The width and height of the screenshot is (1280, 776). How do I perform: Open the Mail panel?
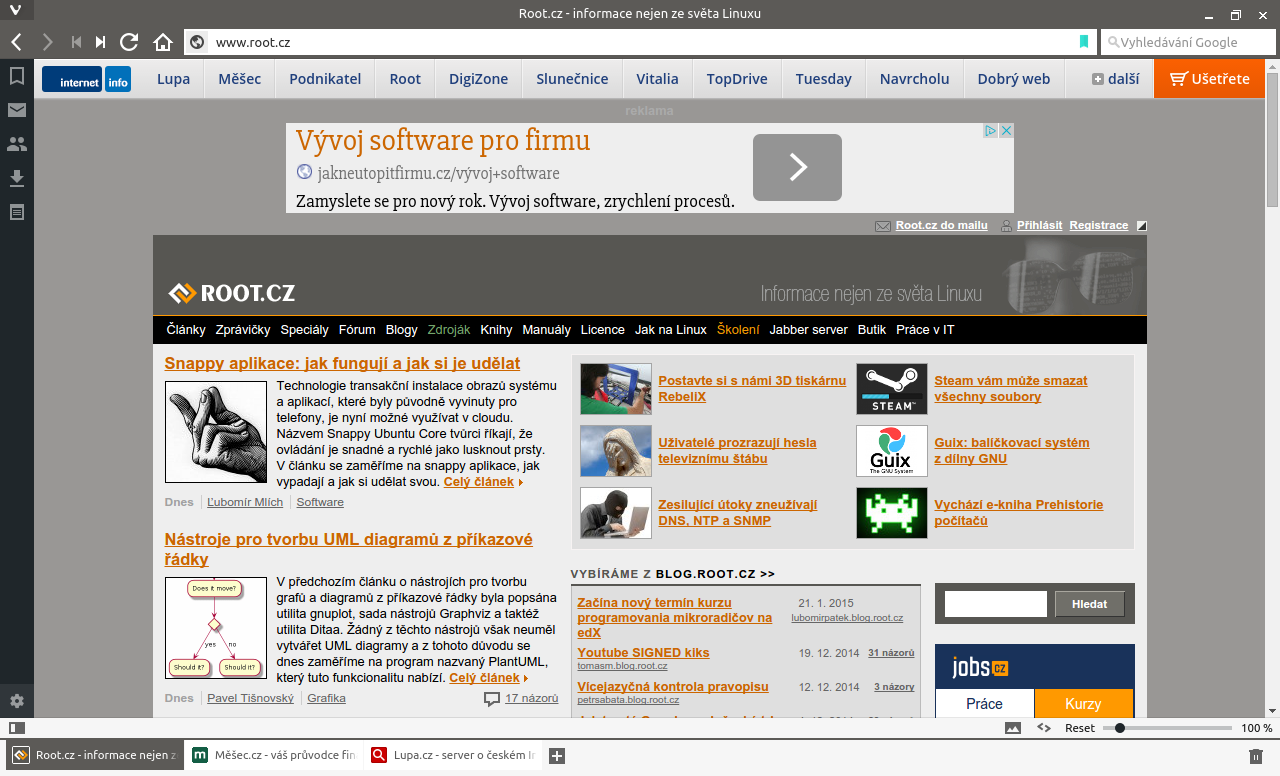[x=16, y=110]
